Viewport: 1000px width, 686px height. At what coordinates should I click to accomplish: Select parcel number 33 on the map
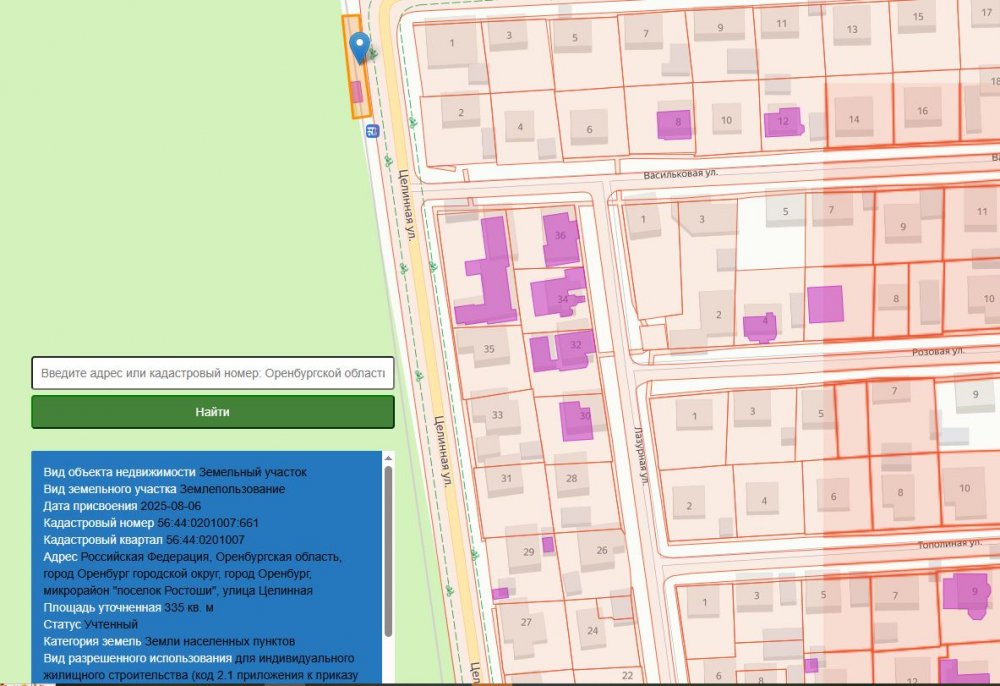[497, 416]
